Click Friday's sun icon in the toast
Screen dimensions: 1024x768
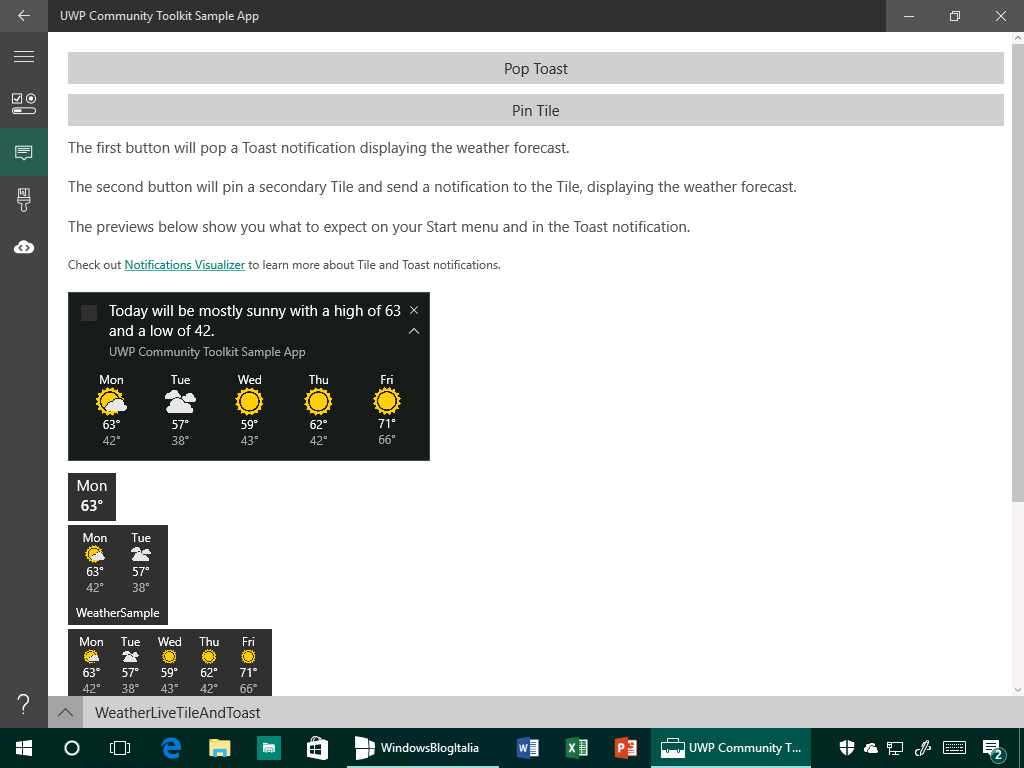(x=387, y=401)
